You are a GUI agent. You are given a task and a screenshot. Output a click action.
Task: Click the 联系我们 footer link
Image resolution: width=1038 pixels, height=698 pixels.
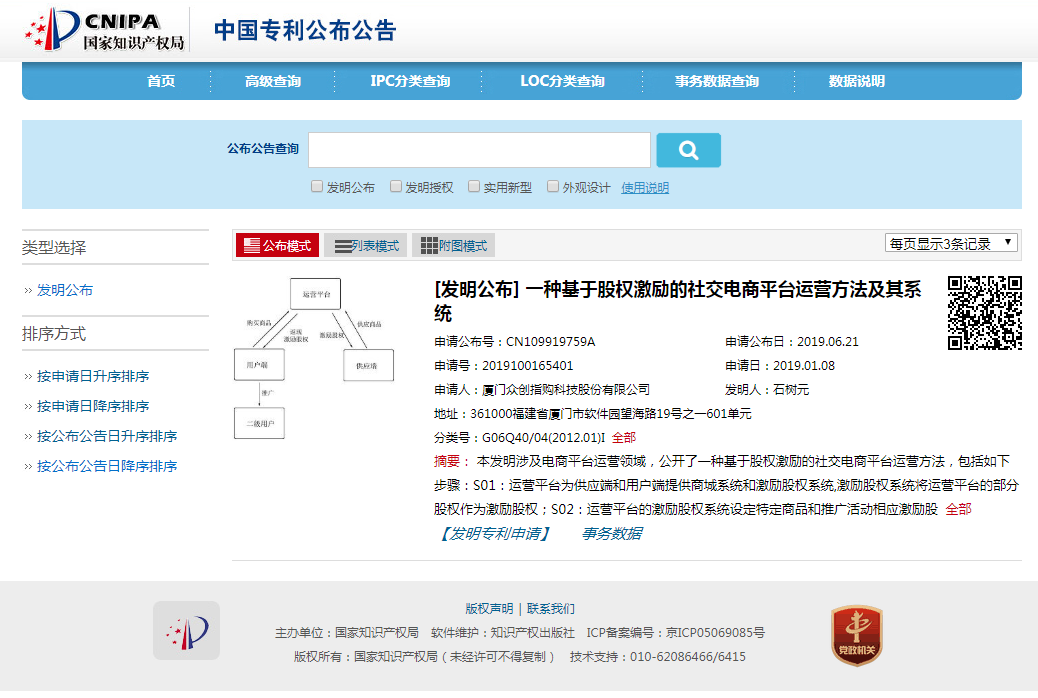[551, 609]
